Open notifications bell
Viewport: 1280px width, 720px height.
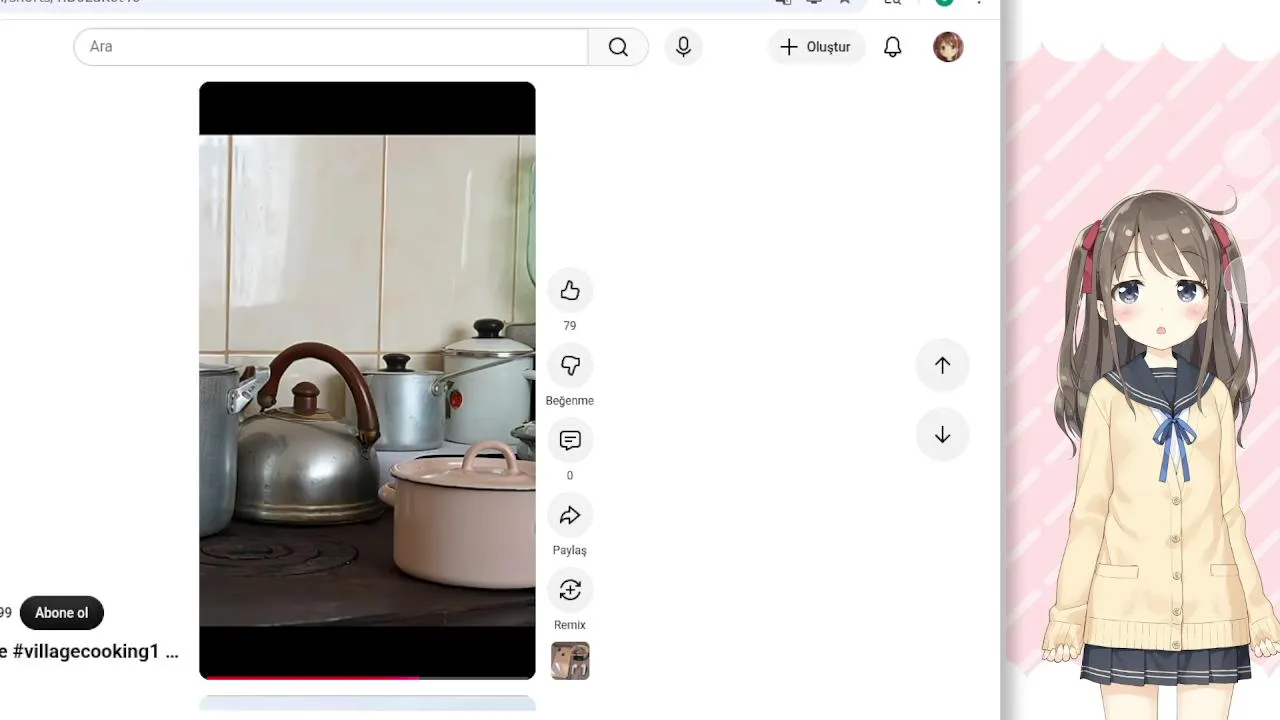click(x=893, y=47)
